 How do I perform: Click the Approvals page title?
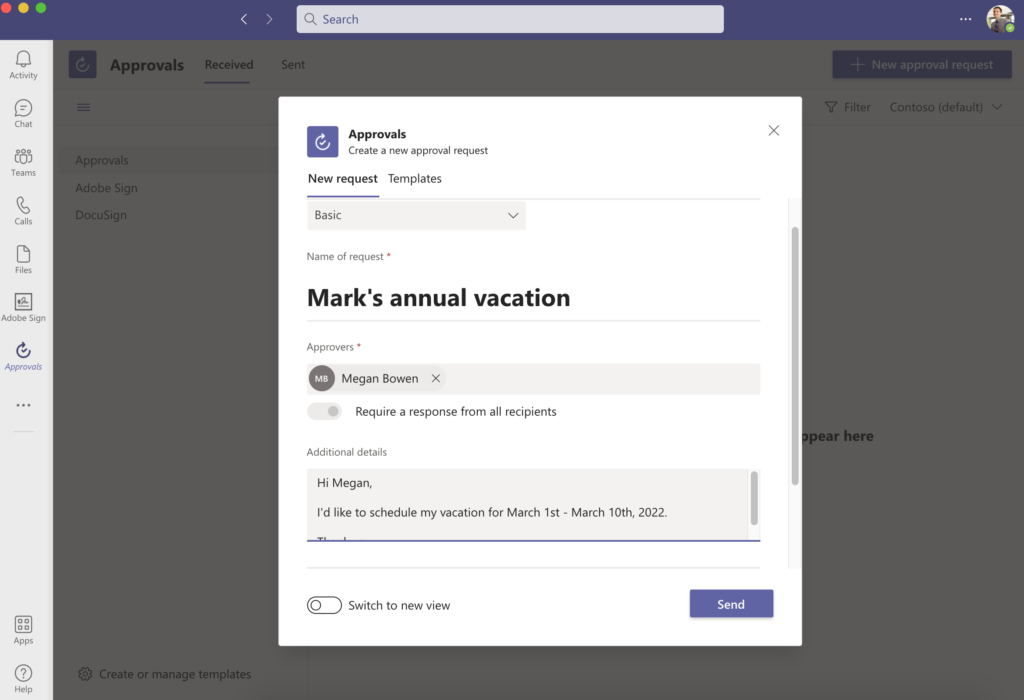[147, 65]
